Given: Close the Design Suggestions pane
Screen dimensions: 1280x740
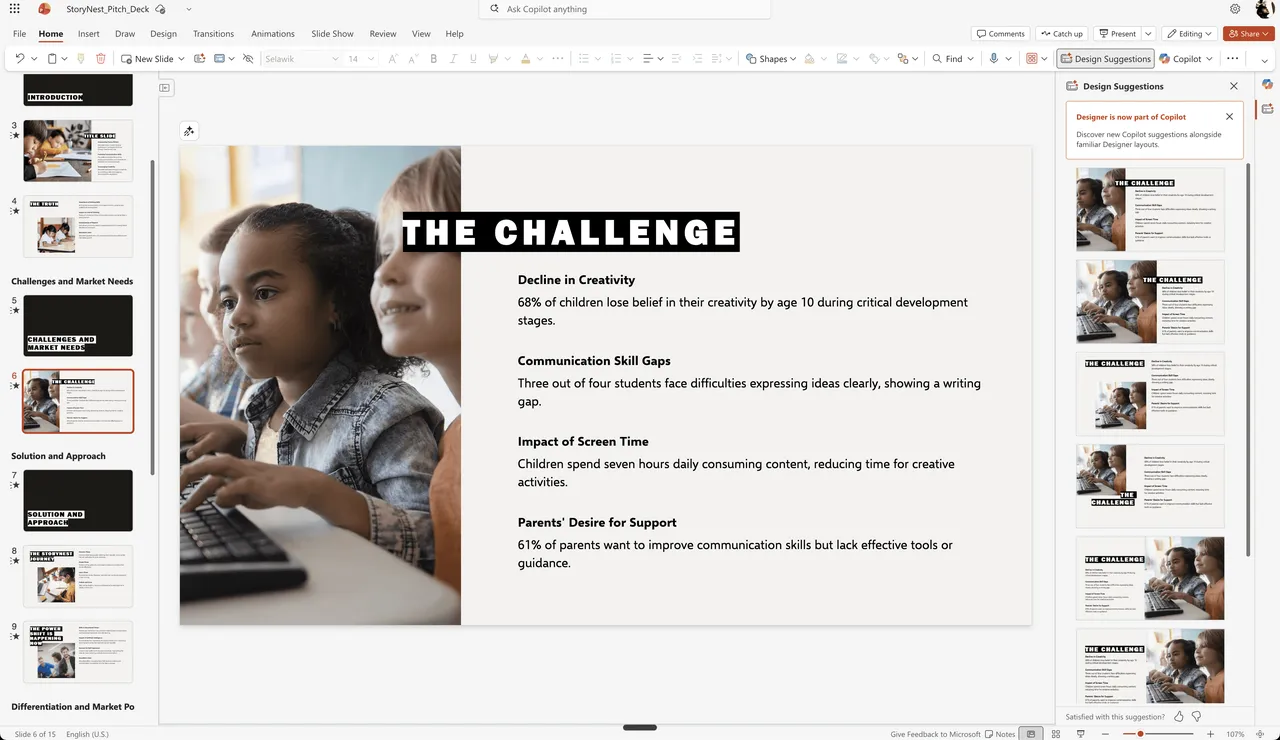Looking at the screenshot, I should (1234, 87).
